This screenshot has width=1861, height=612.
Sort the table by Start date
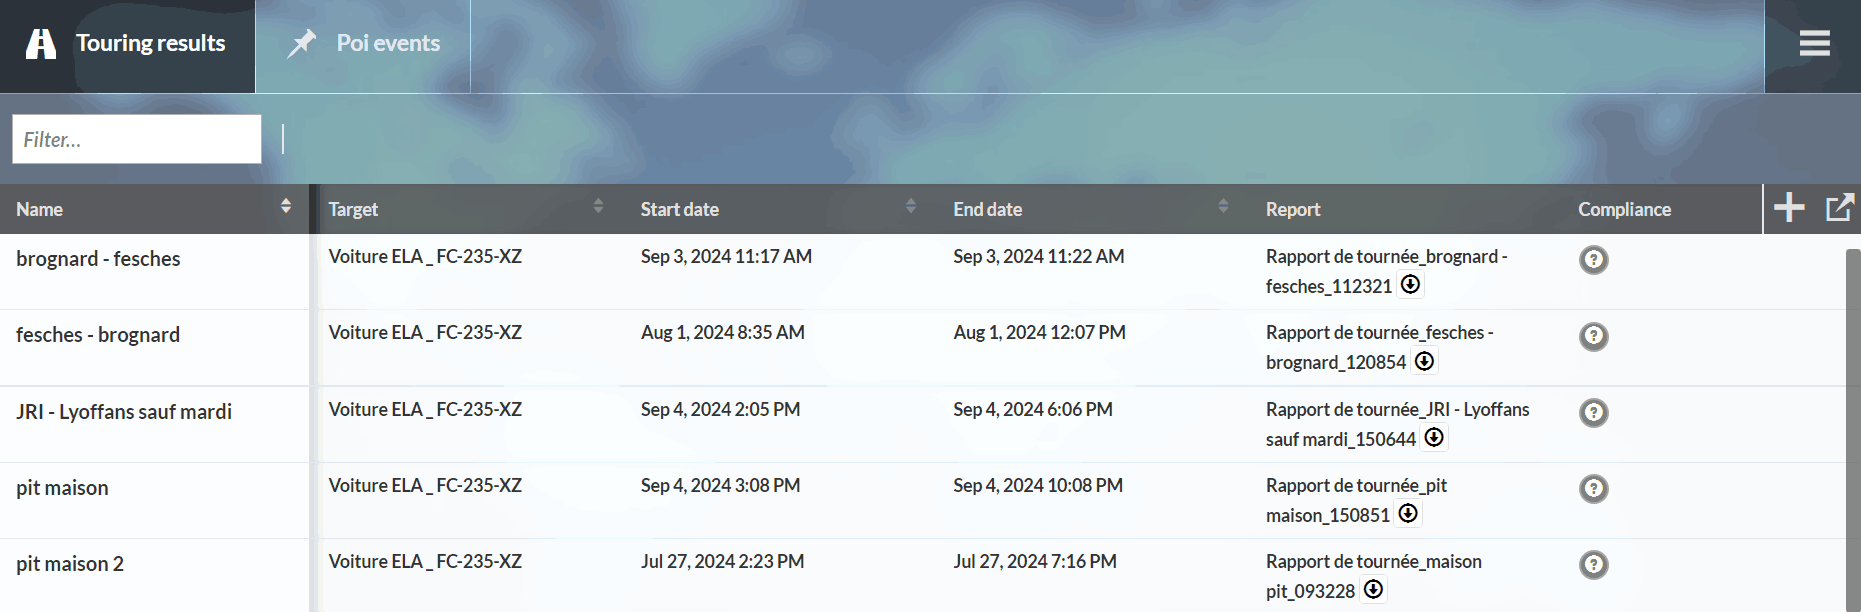(x=910, y=207)
